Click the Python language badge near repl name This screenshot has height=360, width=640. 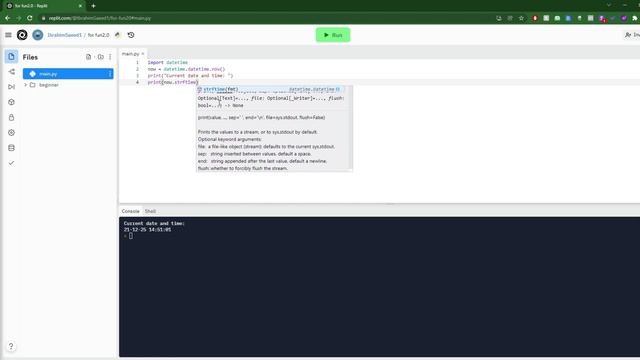[x=118, y=35]
